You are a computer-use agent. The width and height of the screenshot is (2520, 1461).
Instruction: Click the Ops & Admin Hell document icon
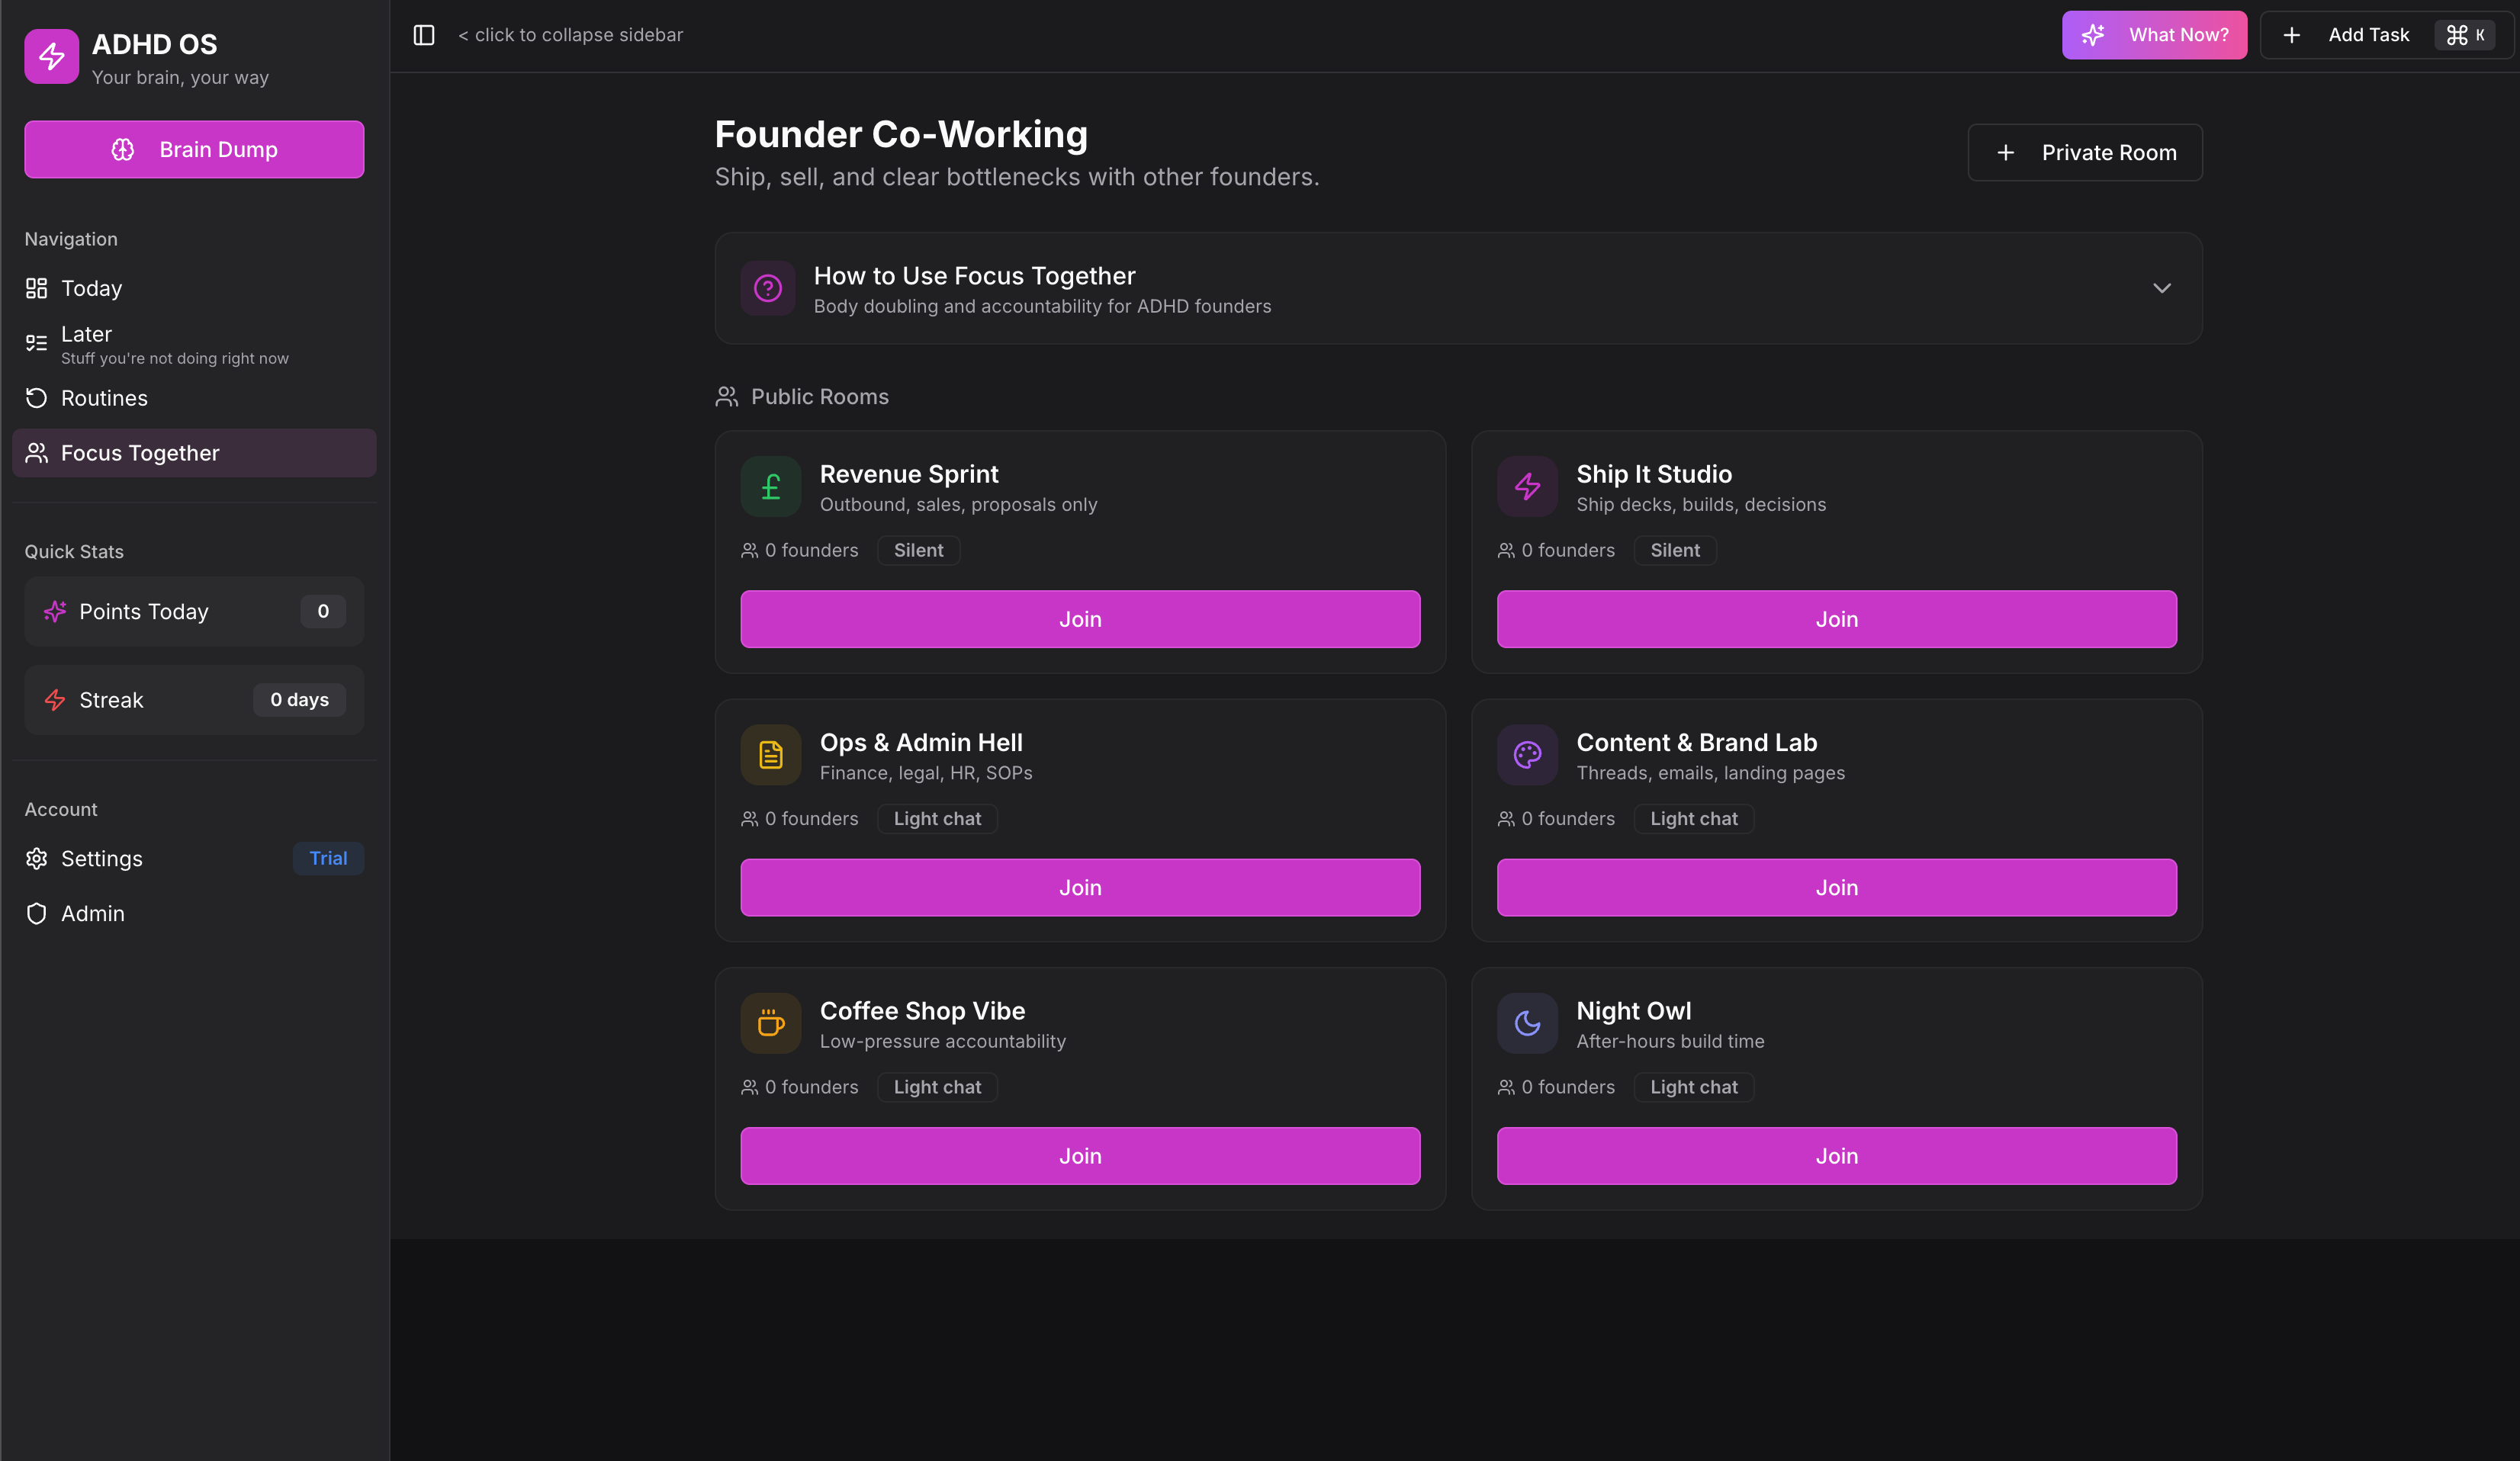coord(770,755)
